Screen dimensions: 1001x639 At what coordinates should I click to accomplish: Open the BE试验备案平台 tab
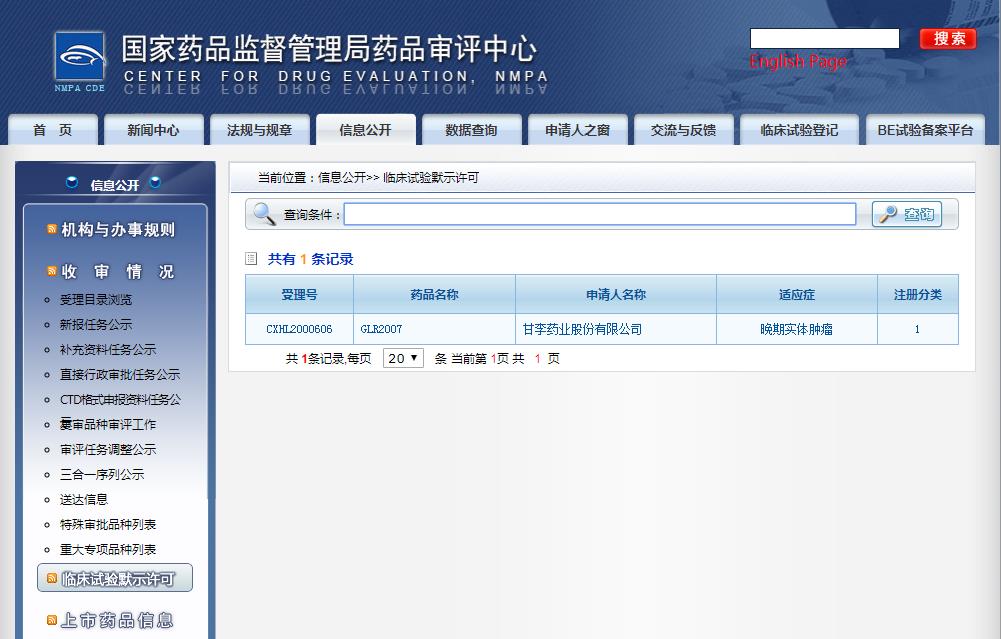pos(924,130)
